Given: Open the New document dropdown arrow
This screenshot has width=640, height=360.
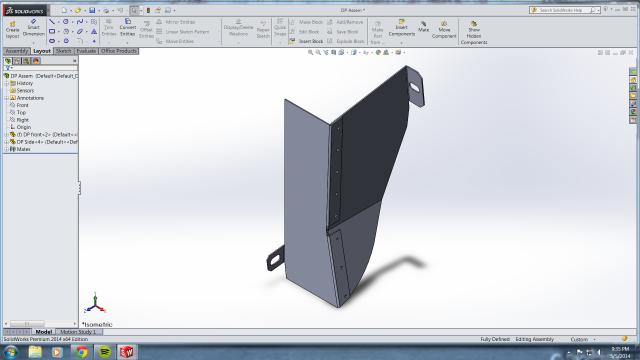Looking at the screenshot, I should tap(71, 11).
